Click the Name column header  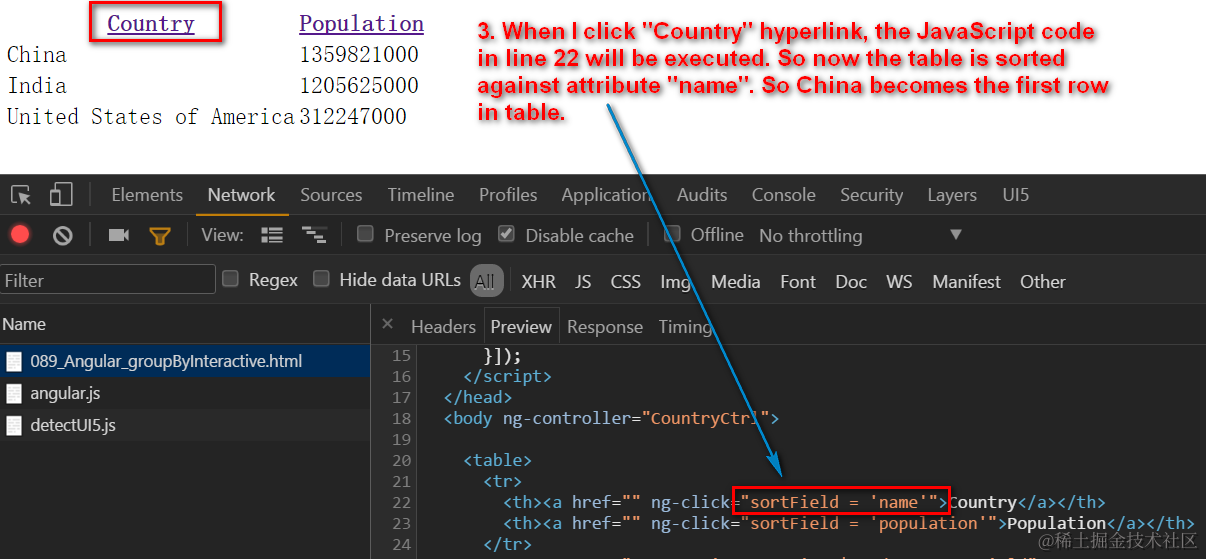coord(185,324)
